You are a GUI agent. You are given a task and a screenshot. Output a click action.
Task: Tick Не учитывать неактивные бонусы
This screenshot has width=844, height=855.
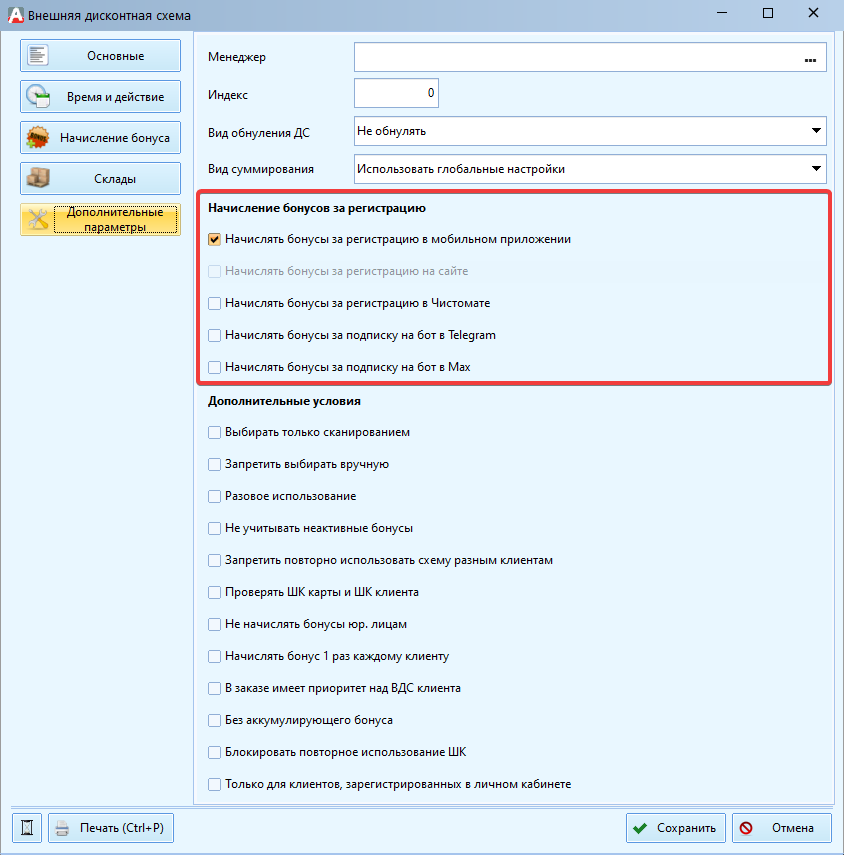214,528
